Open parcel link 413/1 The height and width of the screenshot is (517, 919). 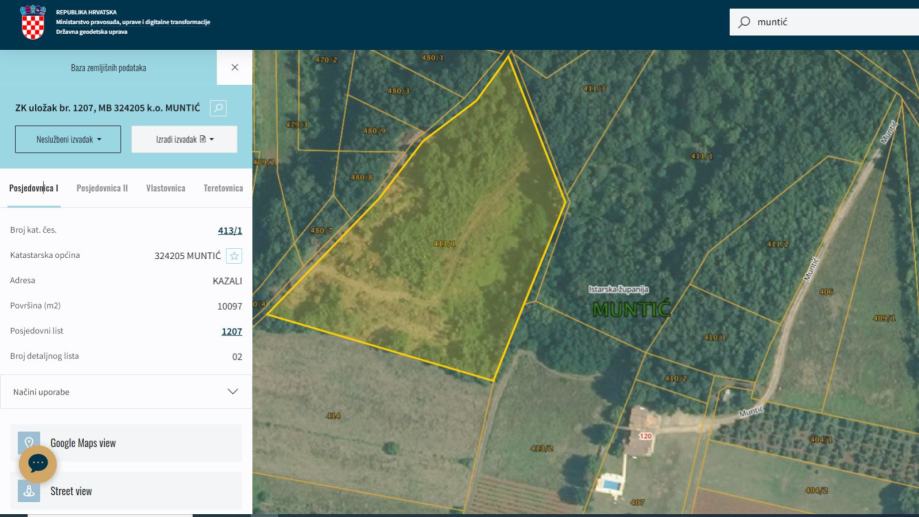pyautogui.click(x=230, y=230)
